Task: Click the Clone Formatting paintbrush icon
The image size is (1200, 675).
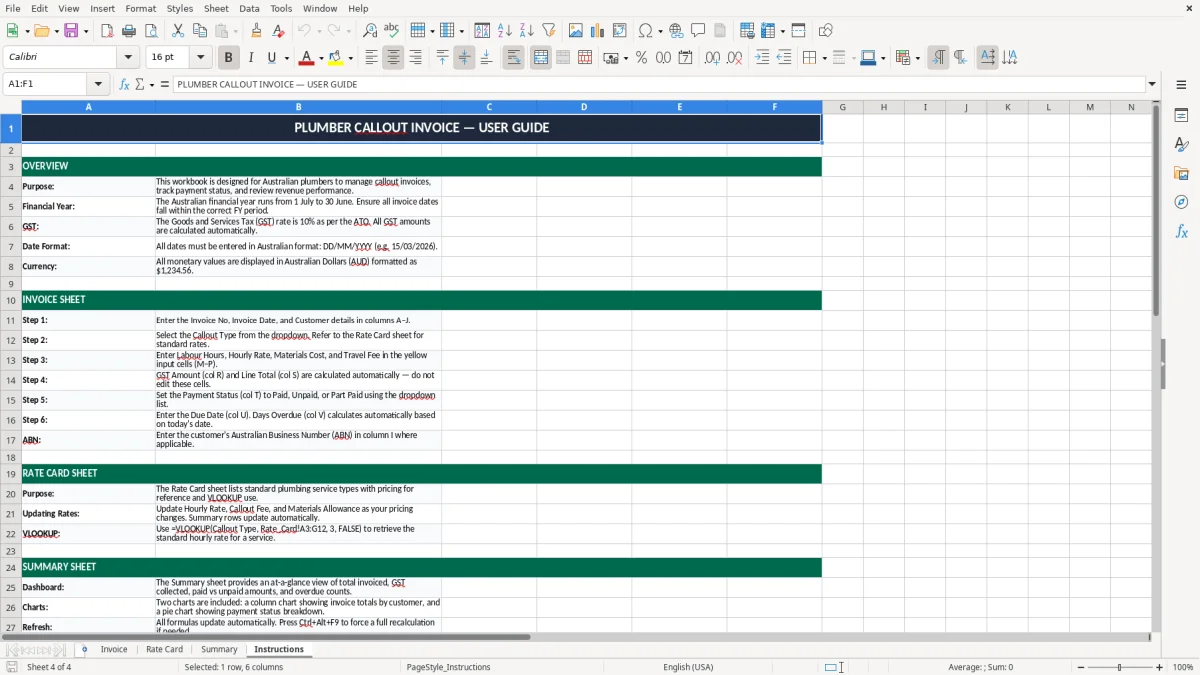Action: (x=256, y=31)
